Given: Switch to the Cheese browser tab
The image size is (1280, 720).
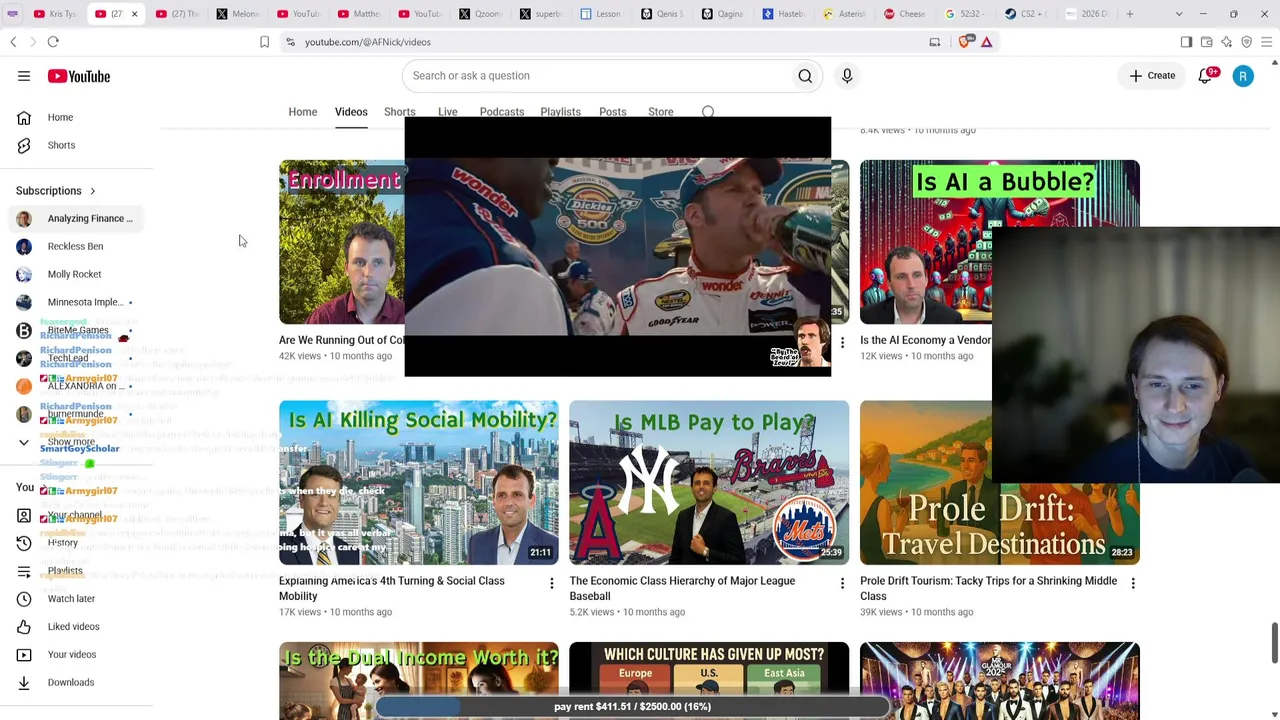Looking at the screenshot, I should [x=905, y=14].
